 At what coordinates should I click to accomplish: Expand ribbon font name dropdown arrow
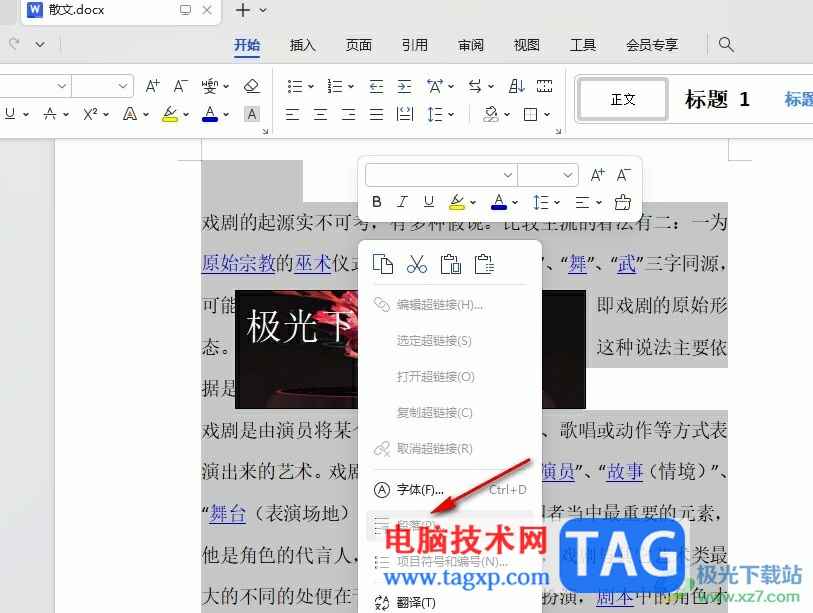(62, 86)
